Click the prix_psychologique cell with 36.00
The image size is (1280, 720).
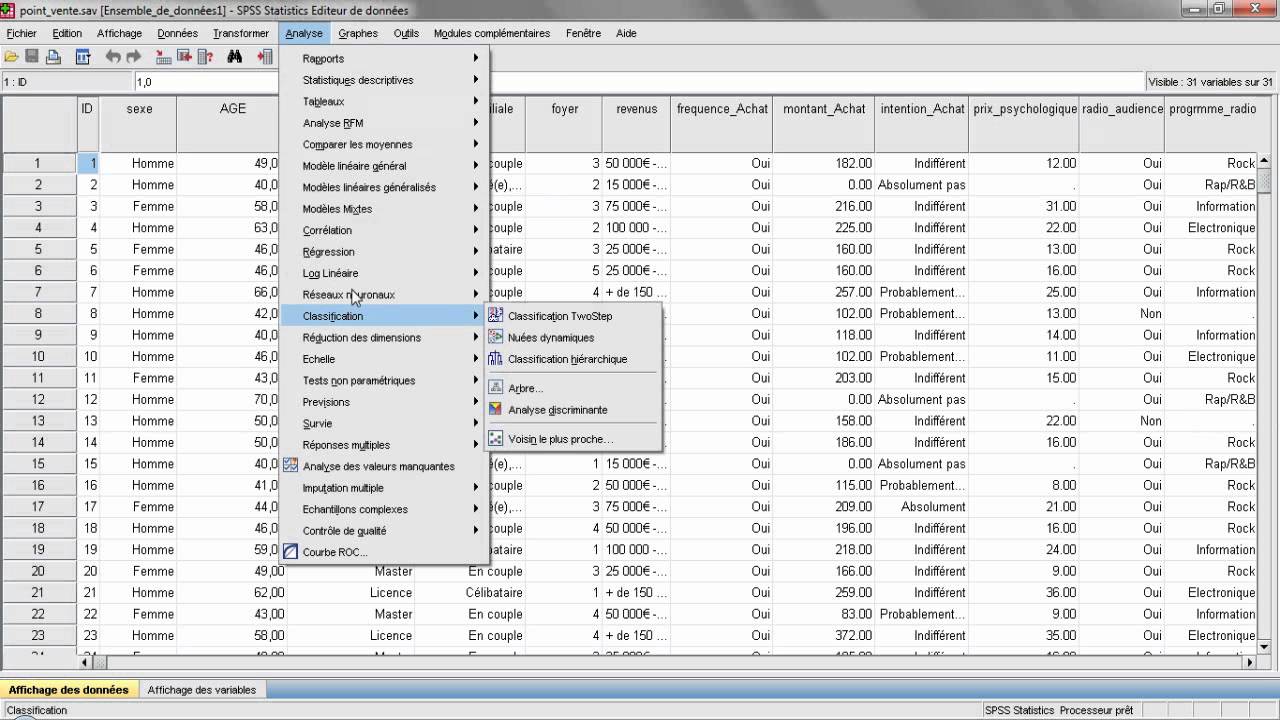1025,592
